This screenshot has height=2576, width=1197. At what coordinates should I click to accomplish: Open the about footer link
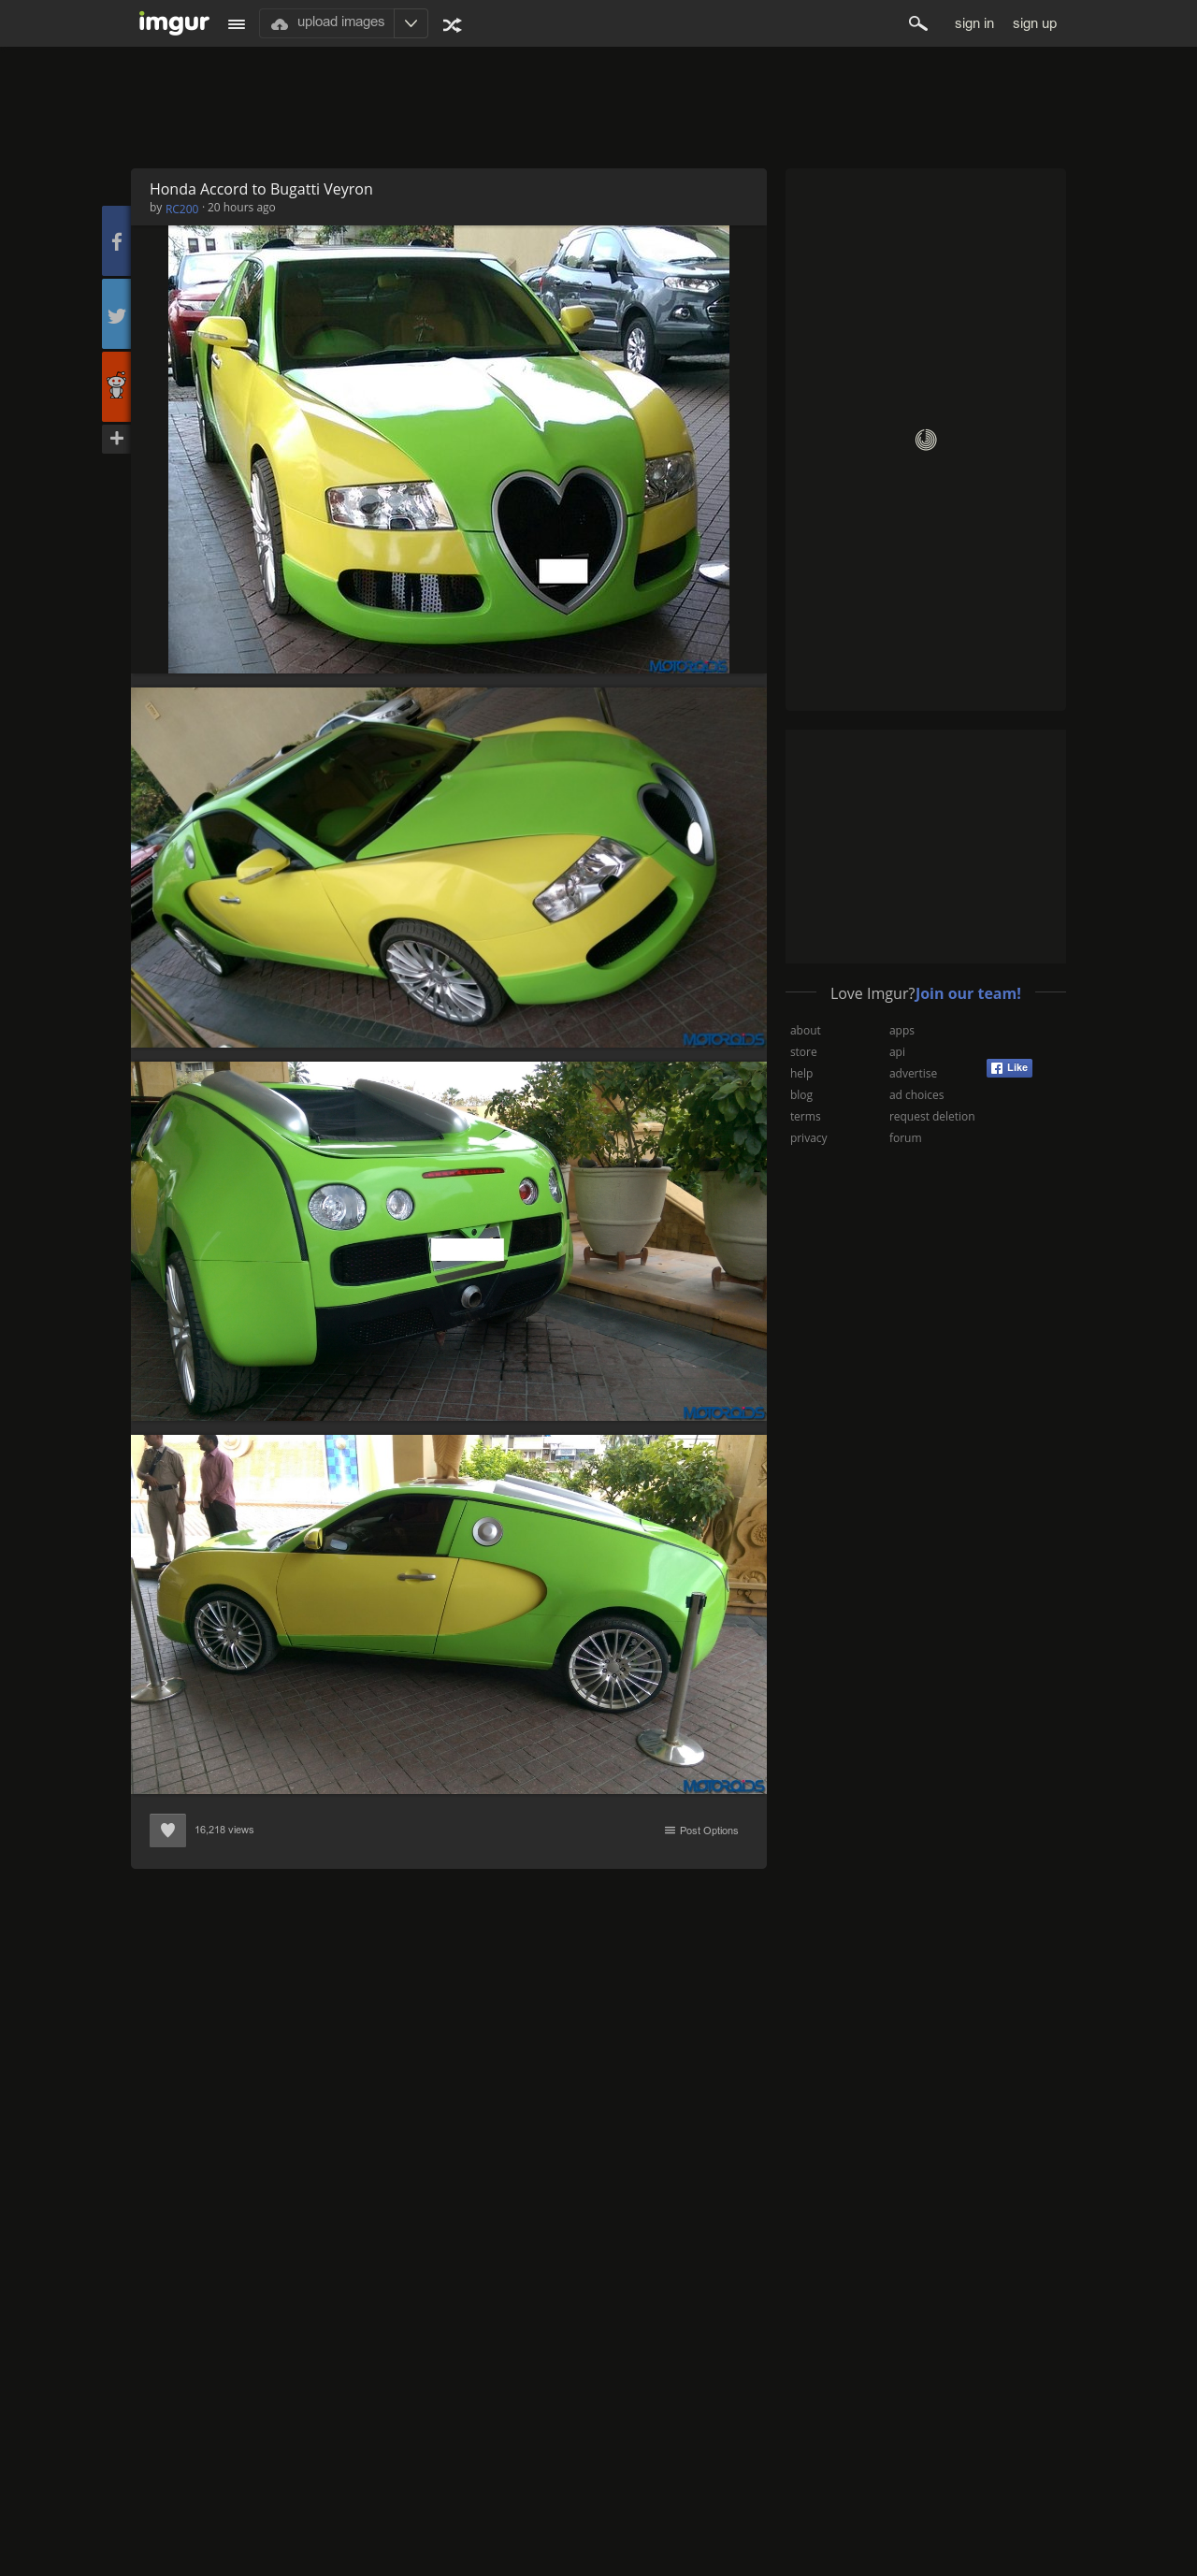coord(805,1030)
